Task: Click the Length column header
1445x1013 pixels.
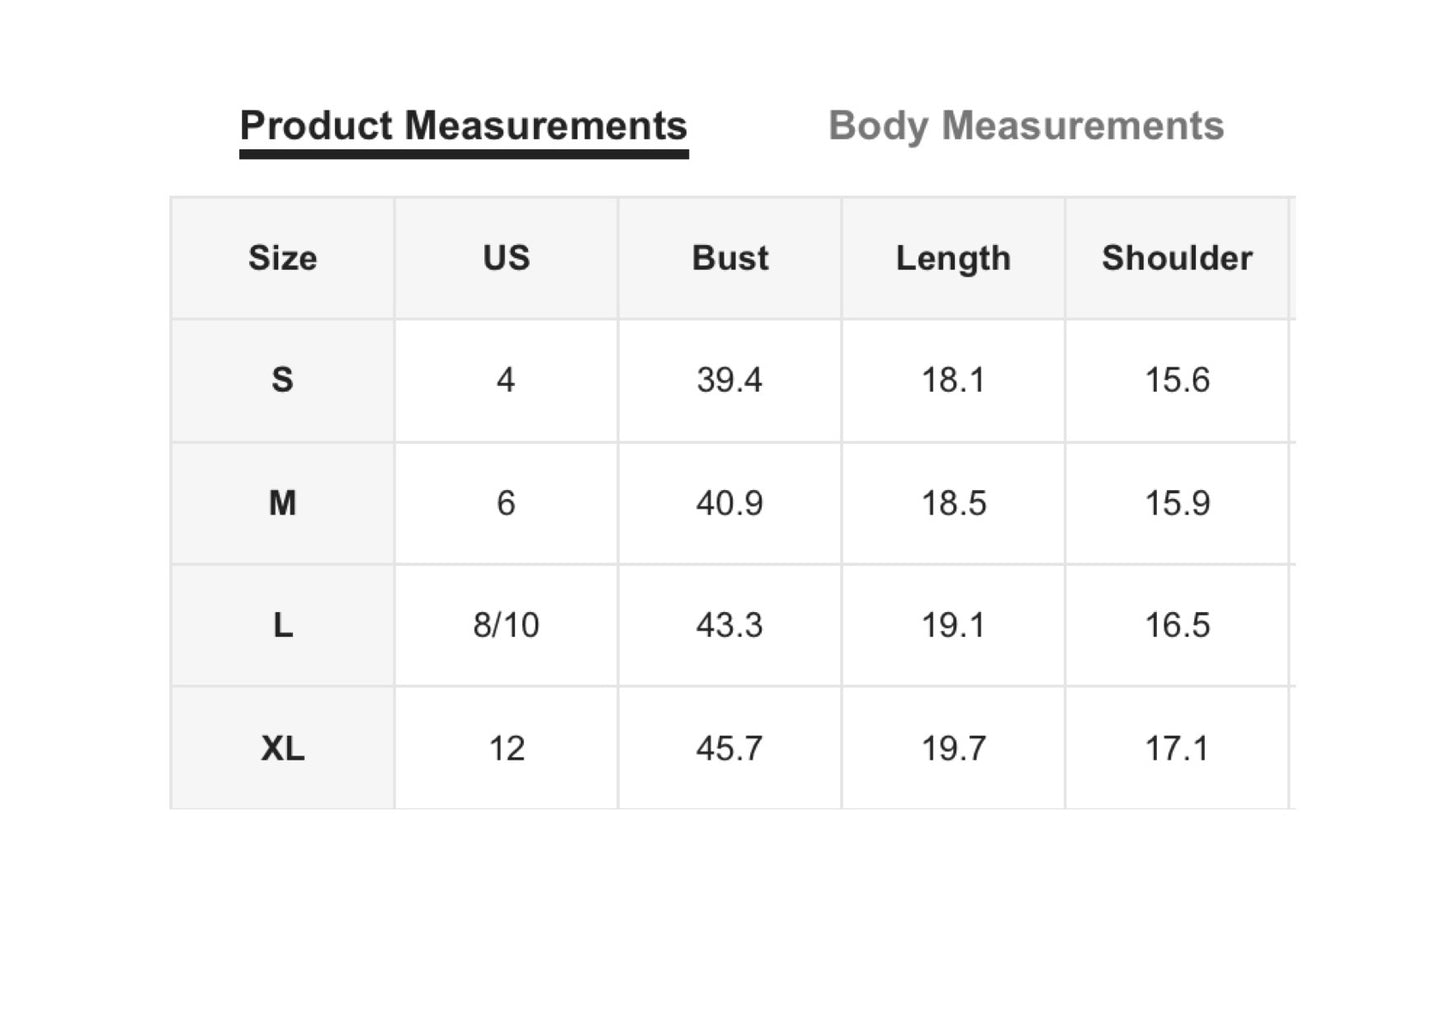Action: [x=953, y=258]
